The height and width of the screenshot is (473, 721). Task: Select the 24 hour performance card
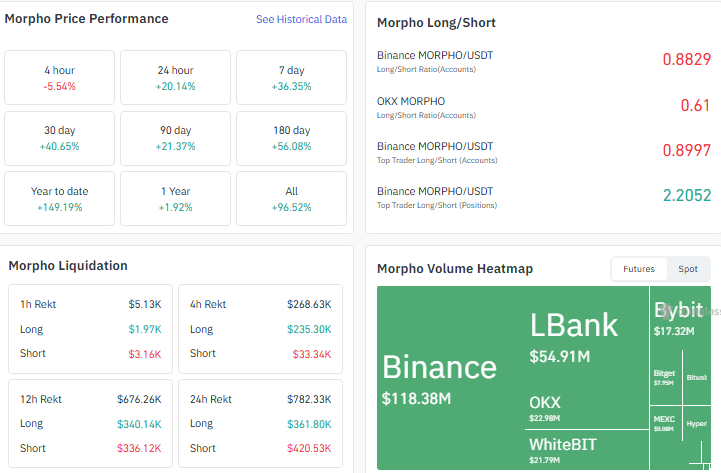pos(175,78)
